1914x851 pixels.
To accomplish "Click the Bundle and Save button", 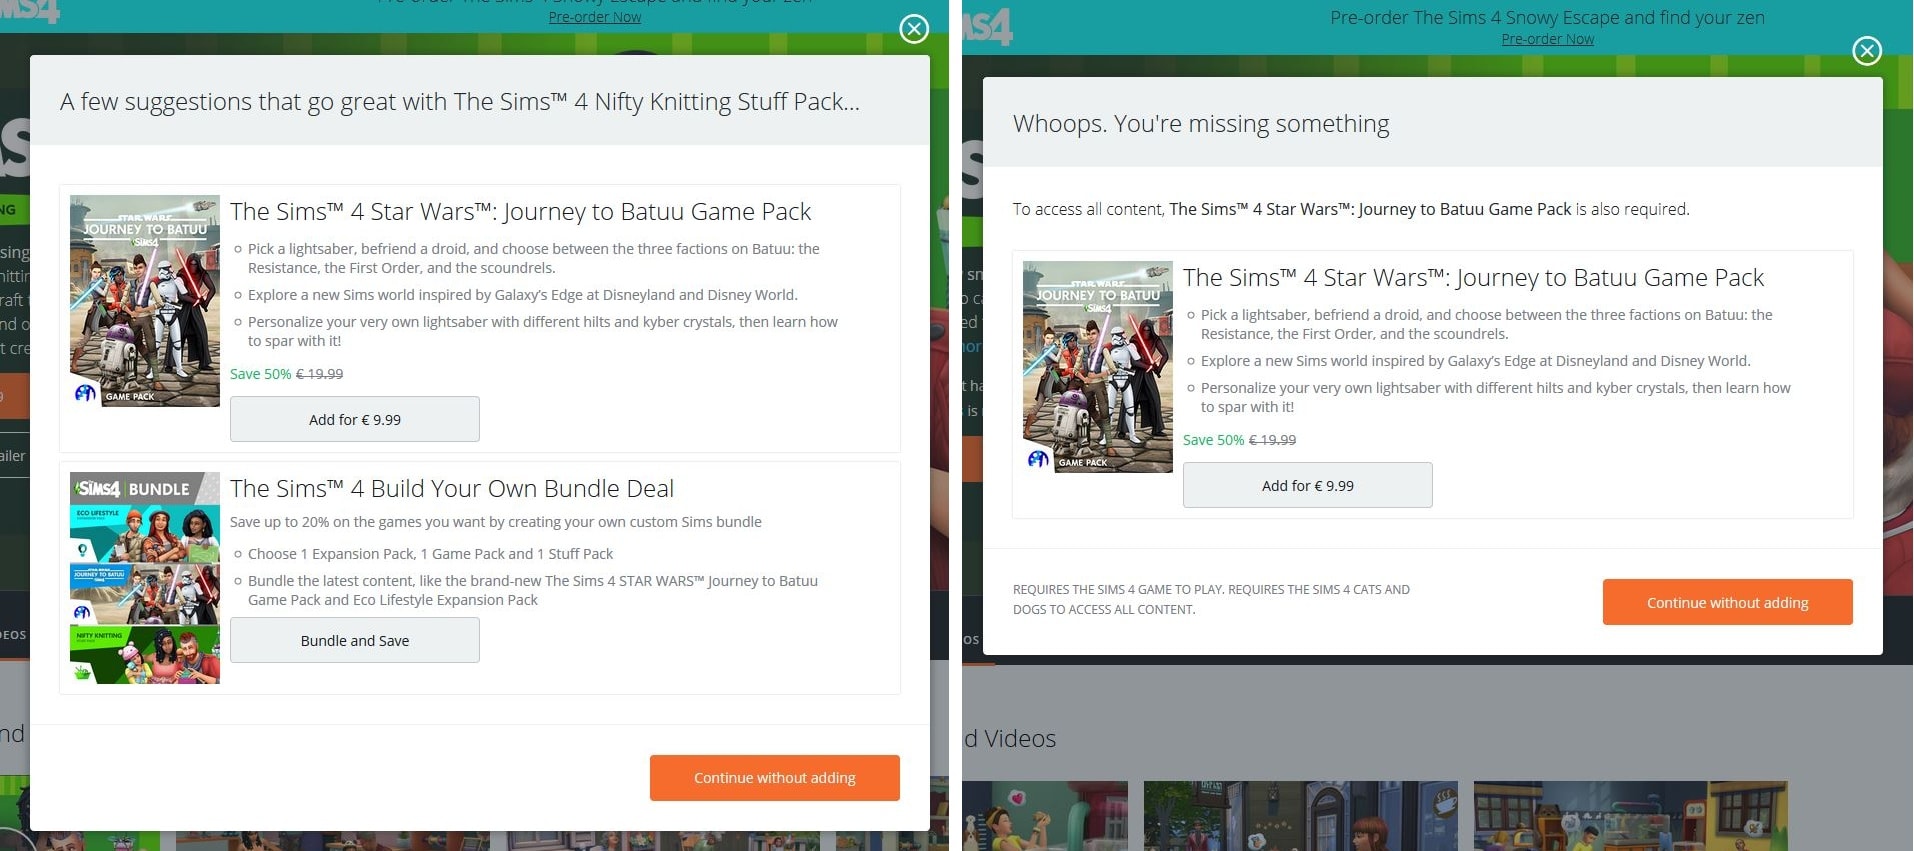I will point(355,640).
